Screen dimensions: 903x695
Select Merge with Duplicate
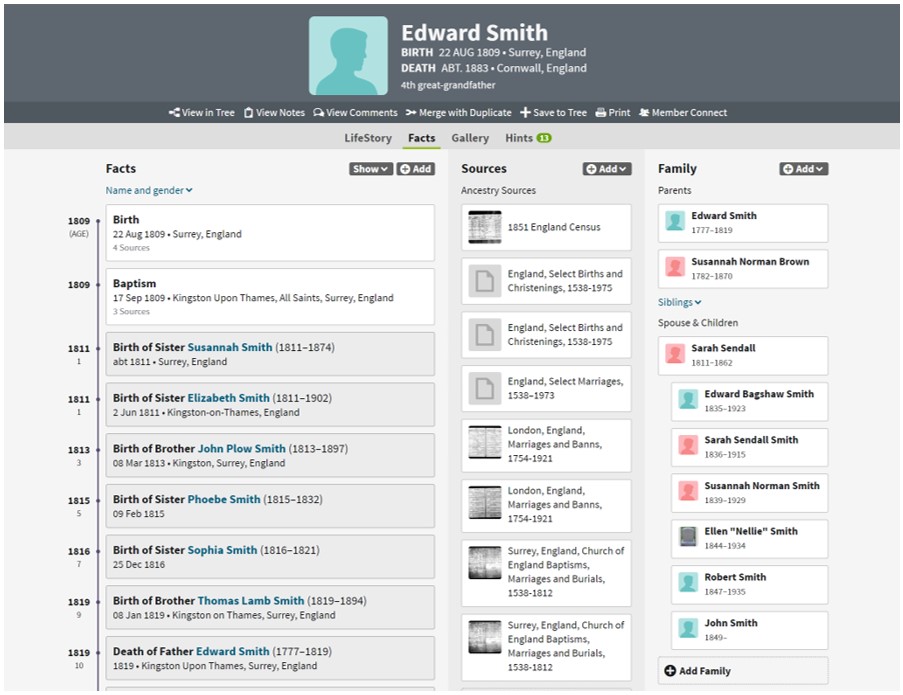tap(457, 113)
